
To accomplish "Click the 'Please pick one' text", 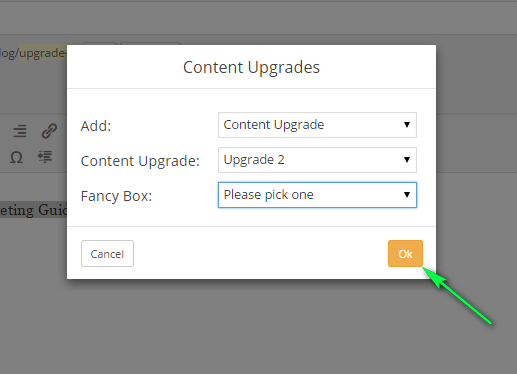I will coord(269,195).
